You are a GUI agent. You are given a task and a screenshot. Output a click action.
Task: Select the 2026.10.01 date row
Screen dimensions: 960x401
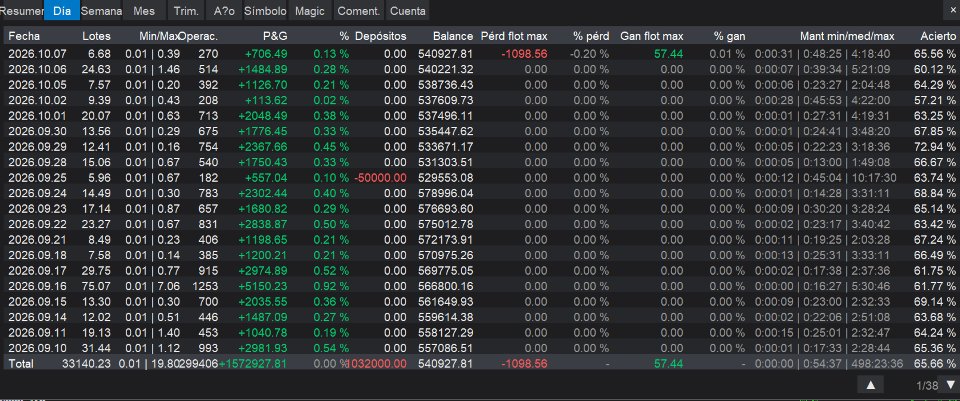pos(480,116)
